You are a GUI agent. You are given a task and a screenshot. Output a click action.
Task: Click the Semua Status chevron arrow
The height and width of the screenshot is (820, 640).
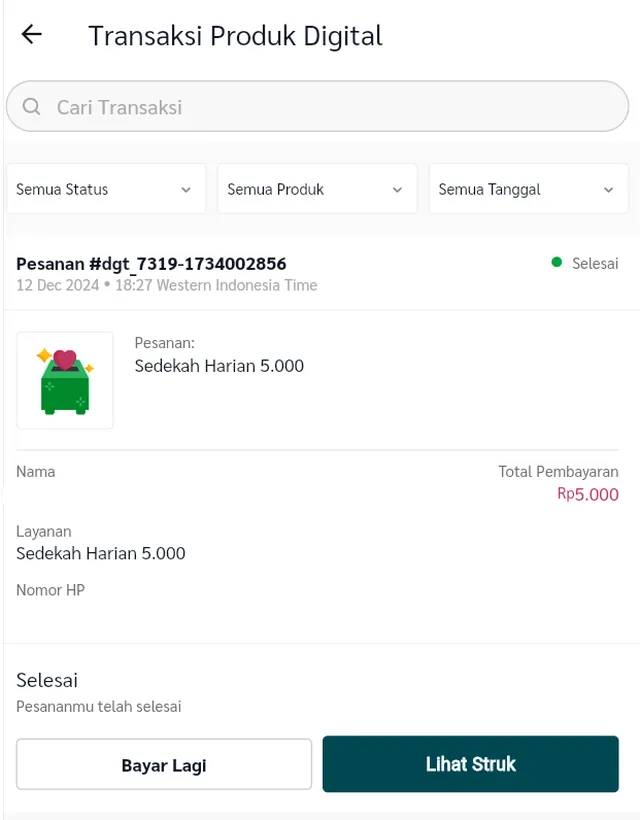(186, 190)
